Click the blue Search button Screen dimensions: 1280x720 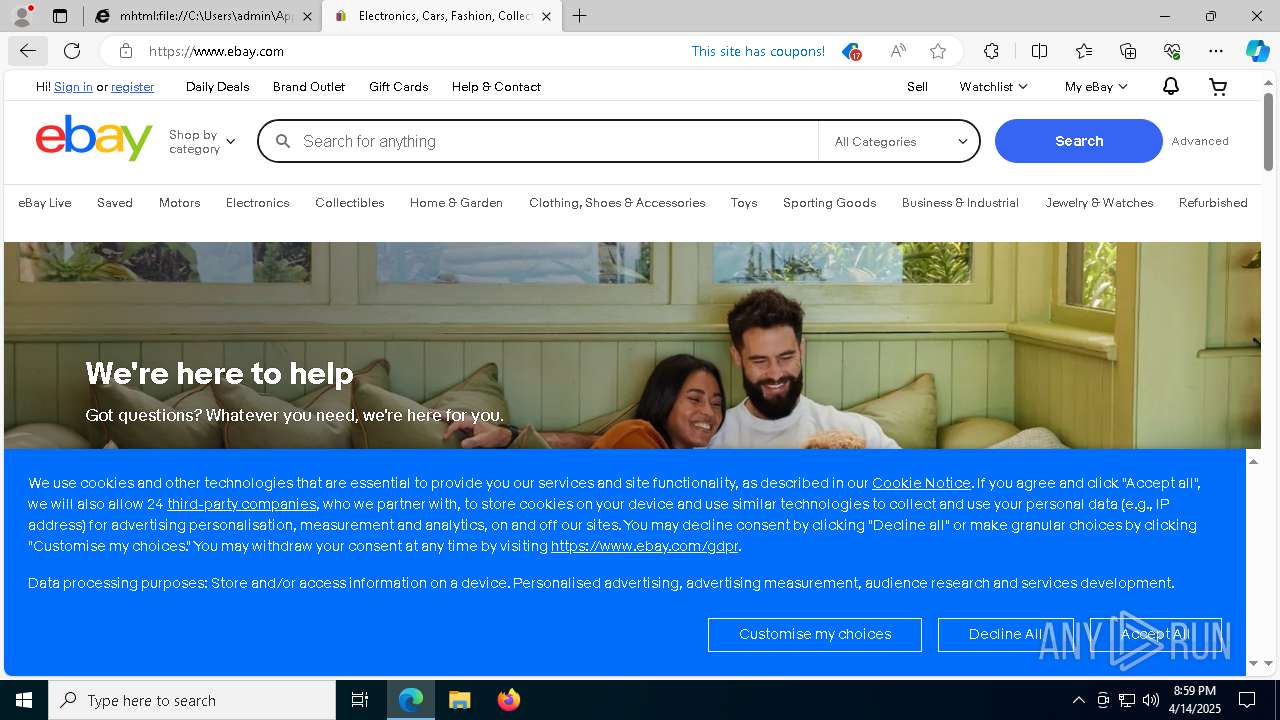[x=1079, y=141]
